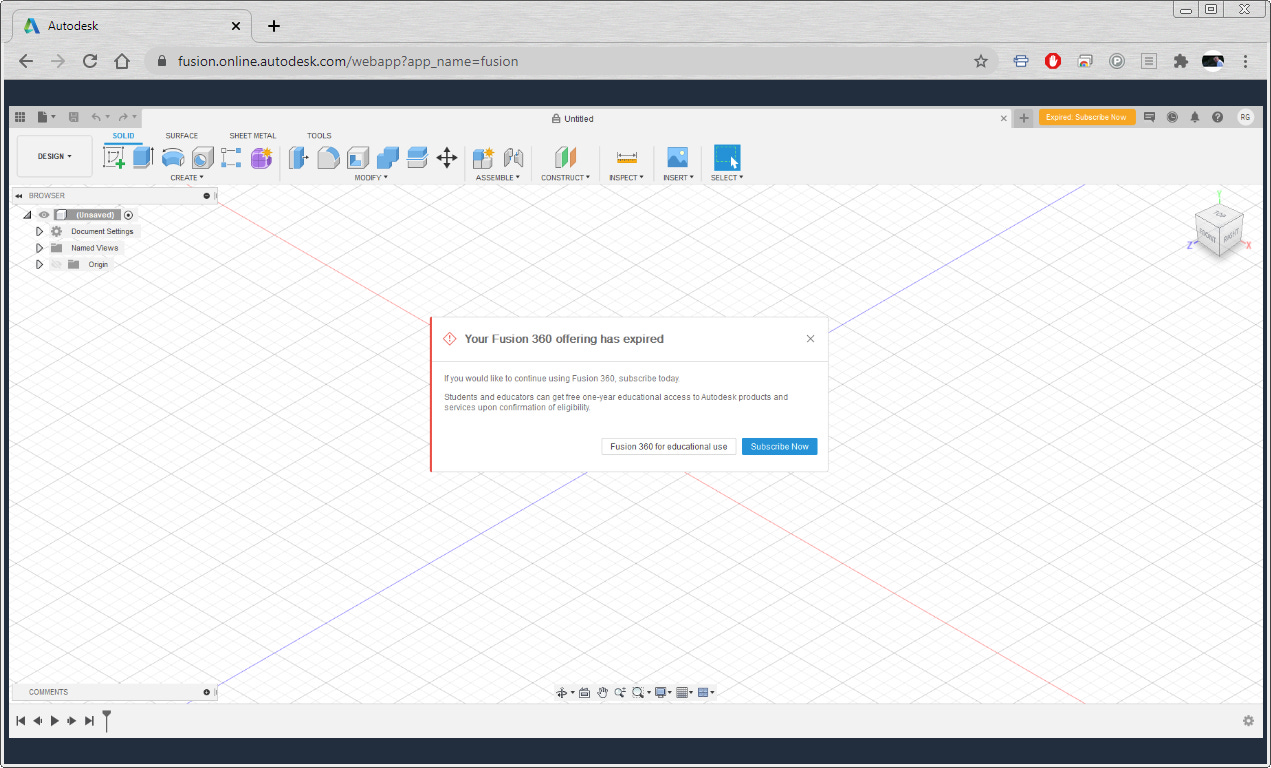Click the Save disk icon
Viewport: 1271px width, 768px height.
tap(74, 117)
